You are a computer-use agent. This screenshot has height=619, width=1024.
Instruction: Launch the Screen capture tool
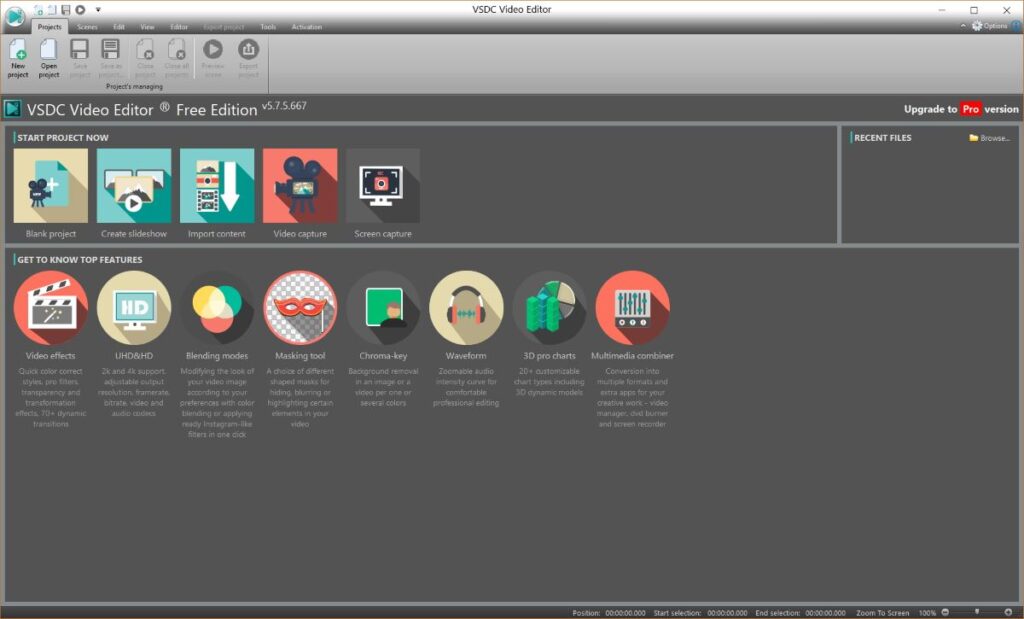(x=382, y=186)
